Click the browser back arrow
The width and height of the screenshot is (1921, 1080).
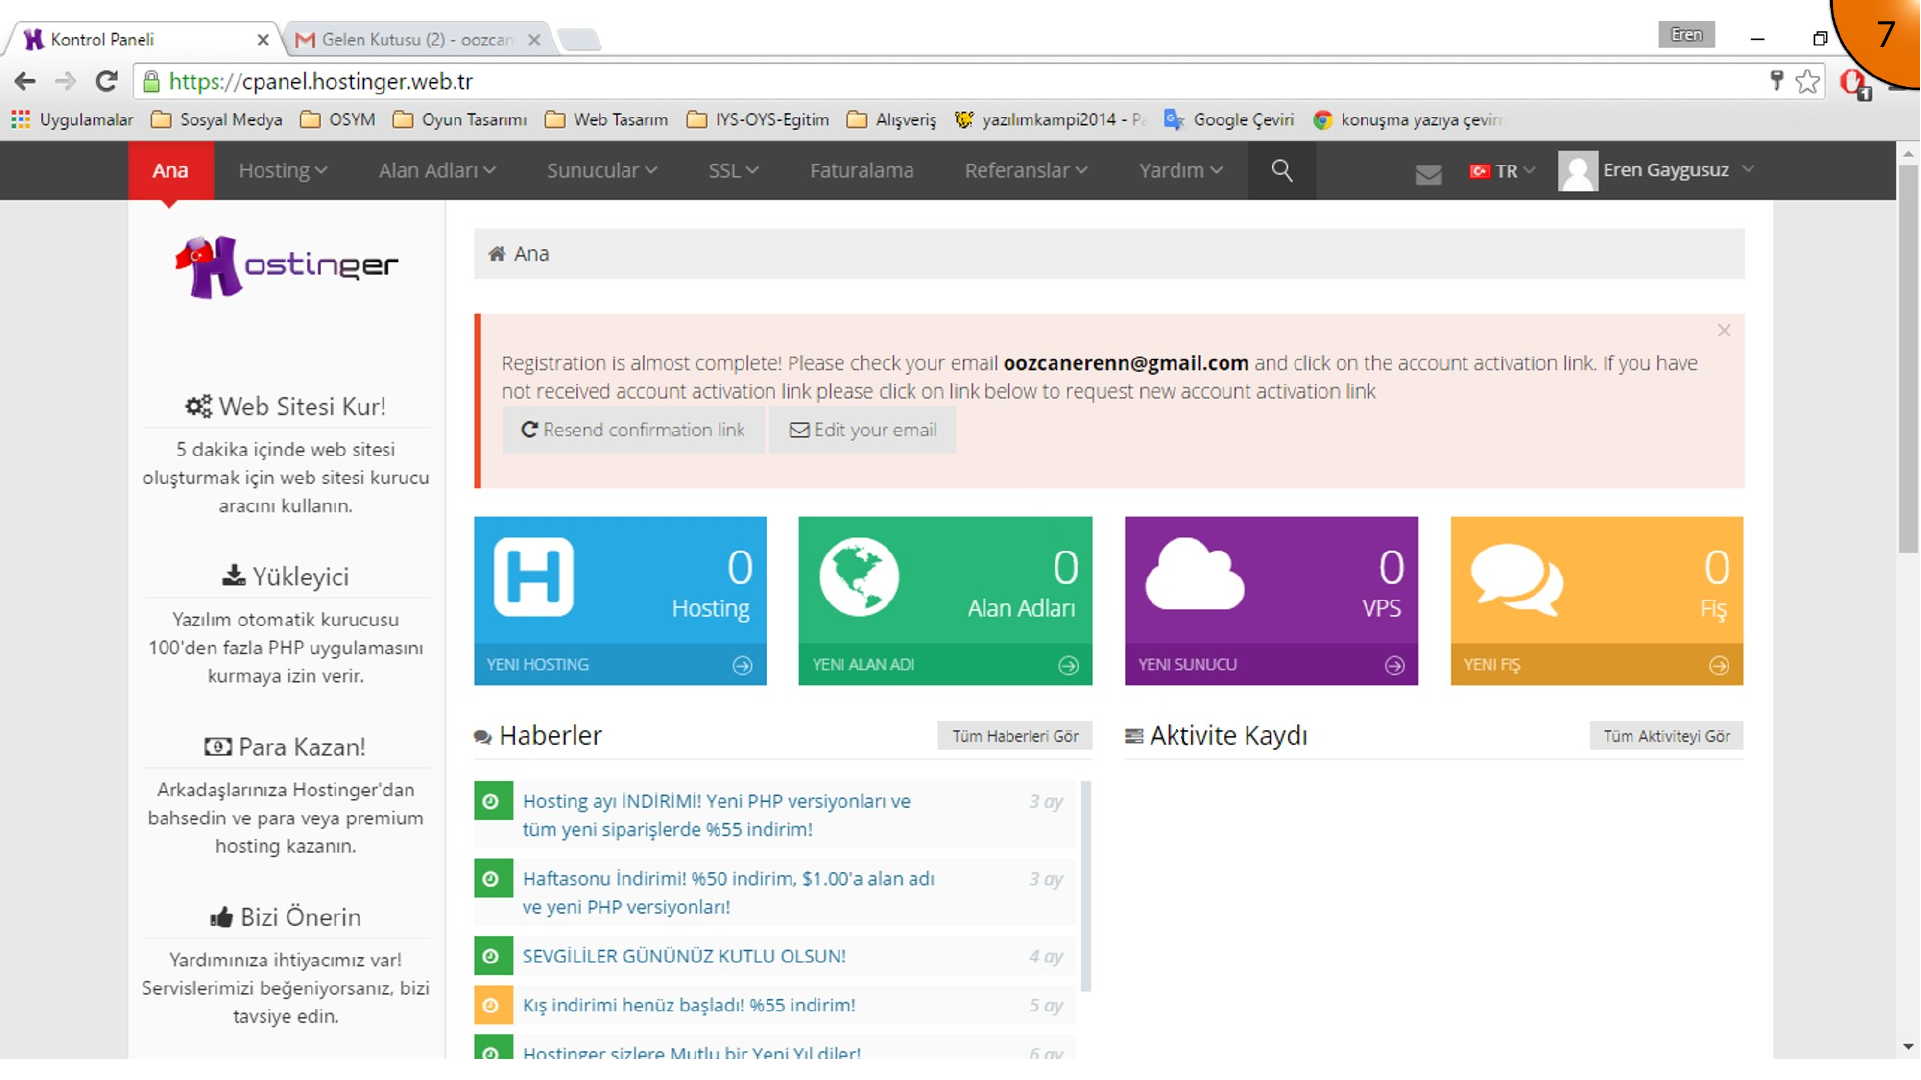pos(25,81)
